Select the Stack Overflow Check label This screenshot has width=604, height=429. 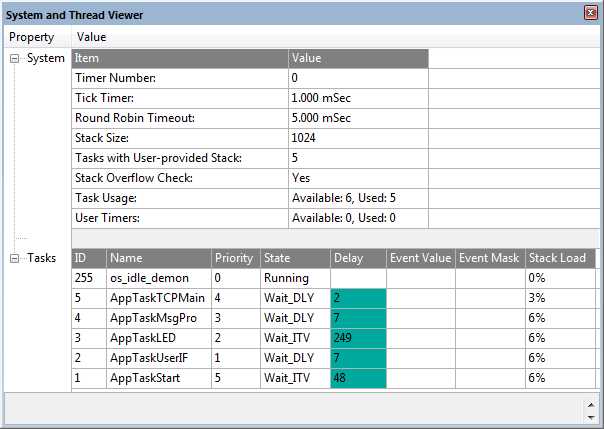134,178
